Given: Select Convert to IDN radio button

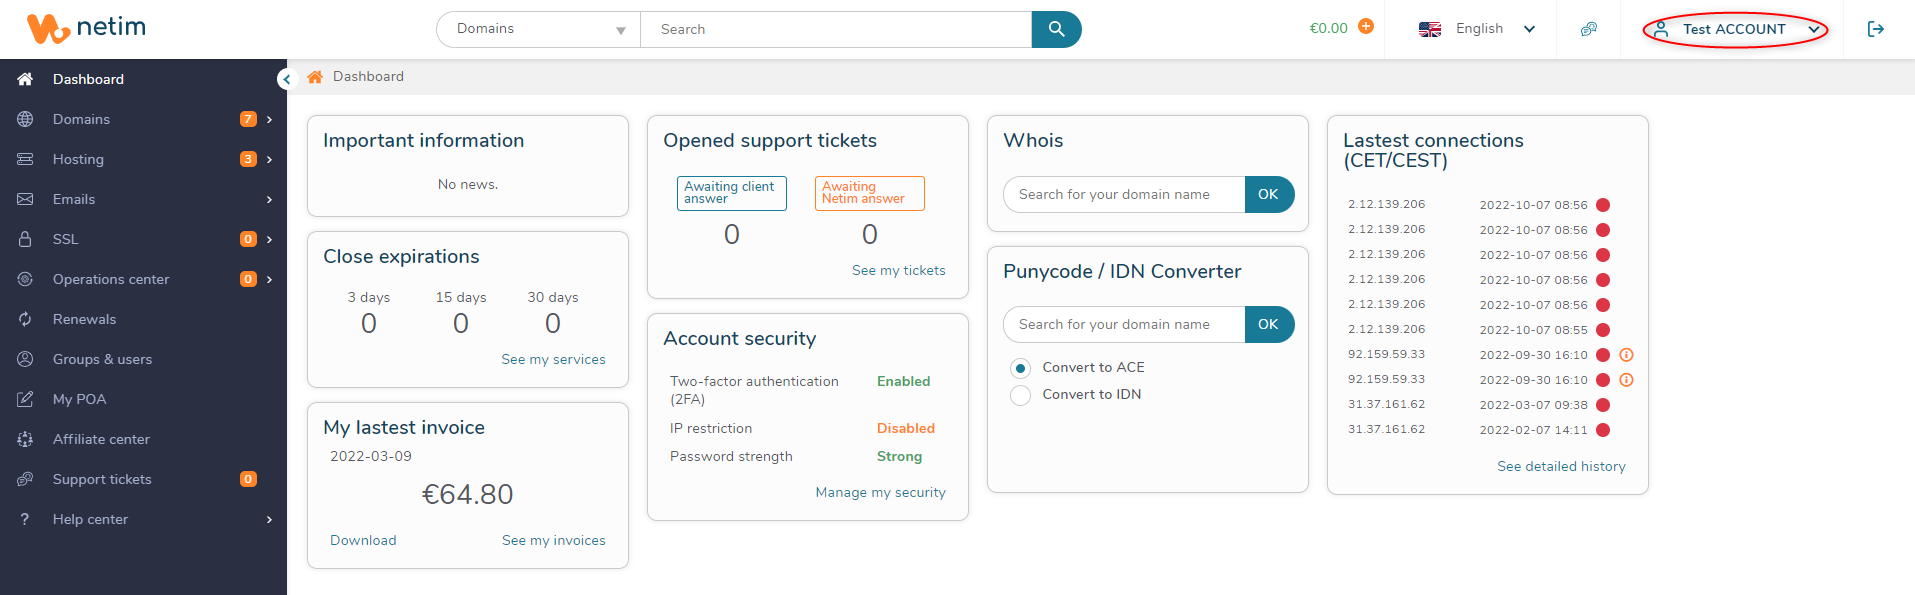Looking at the screenshot, I should (1020, 395).
